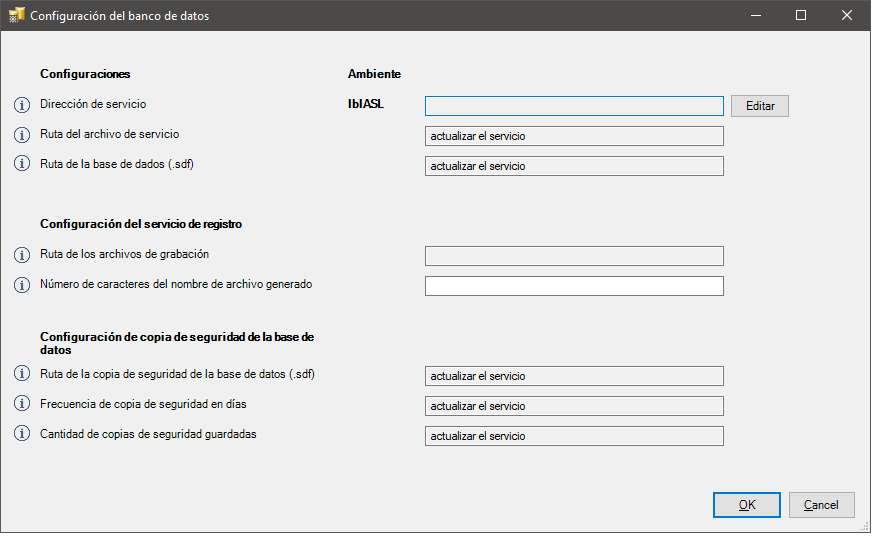Click the Número de caracteres del nombre label
The image size is (884, 543).
point(176,284)
